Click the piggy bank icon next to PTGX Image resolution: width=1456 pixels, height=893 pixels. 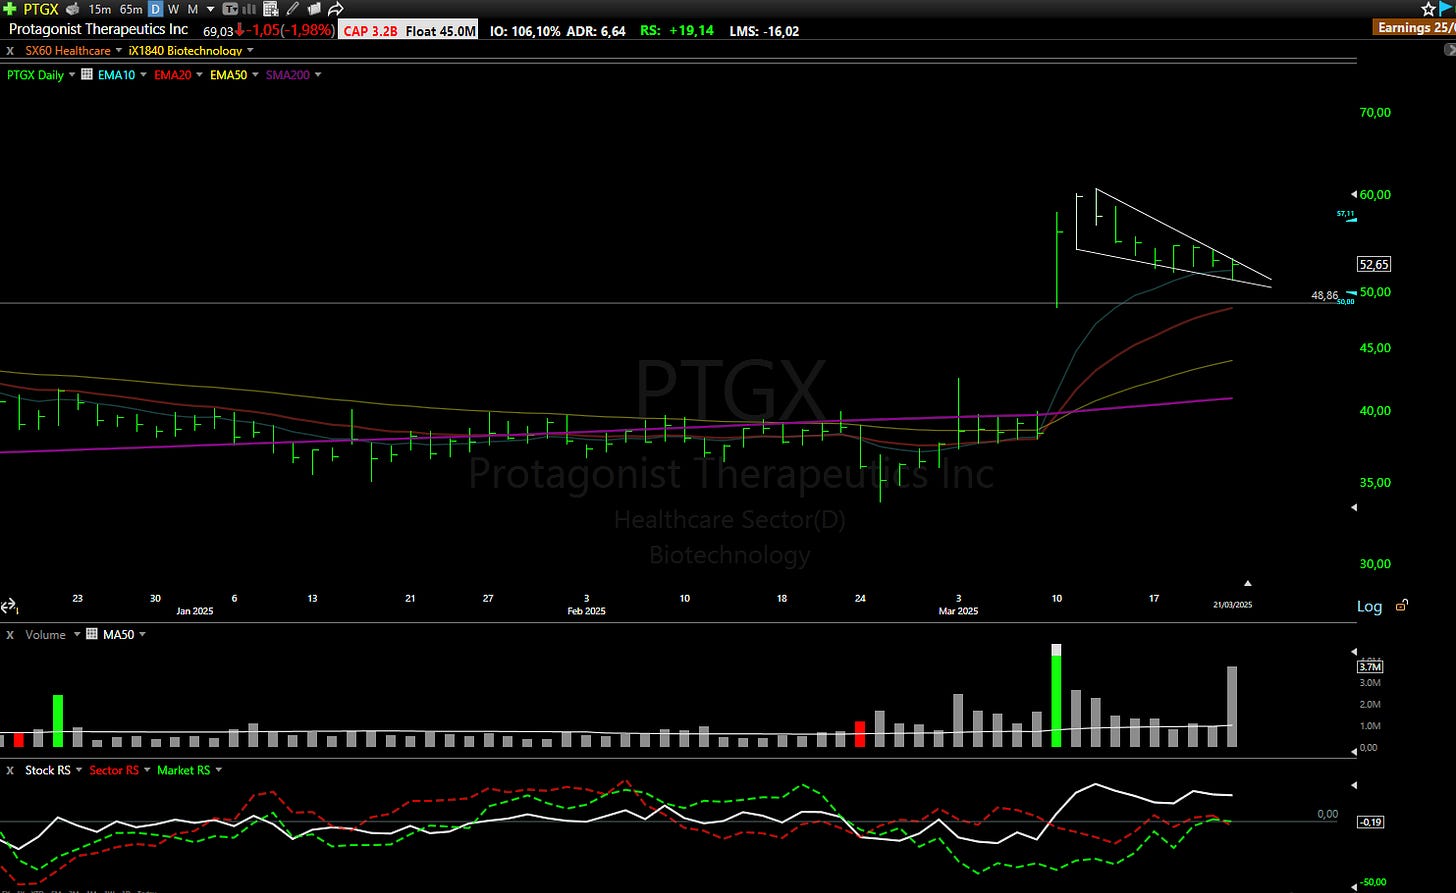tap(72, 9)
